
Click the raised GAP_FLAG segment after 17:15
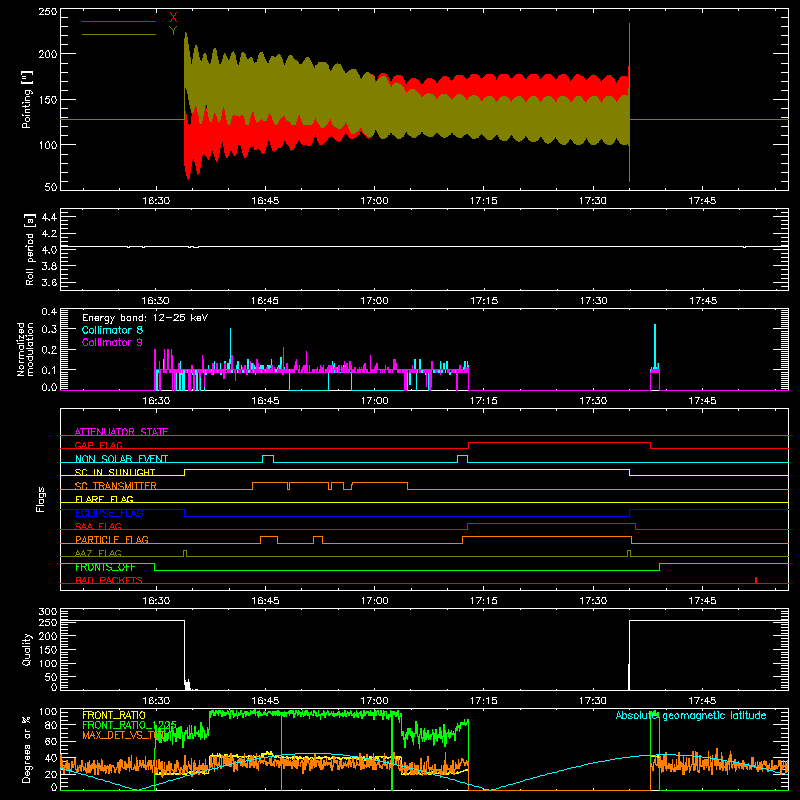(559, 443)
